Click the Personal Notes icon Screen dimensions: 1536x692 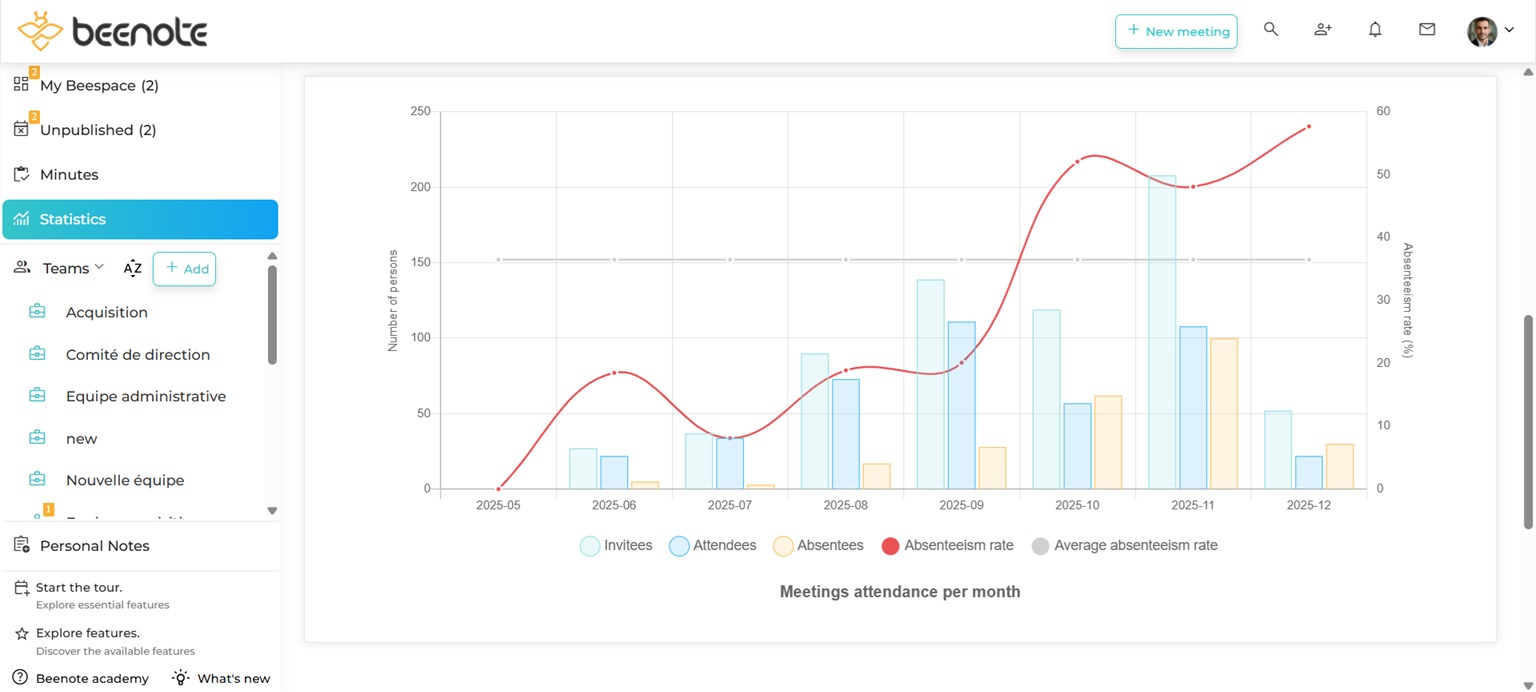point(21,545)
